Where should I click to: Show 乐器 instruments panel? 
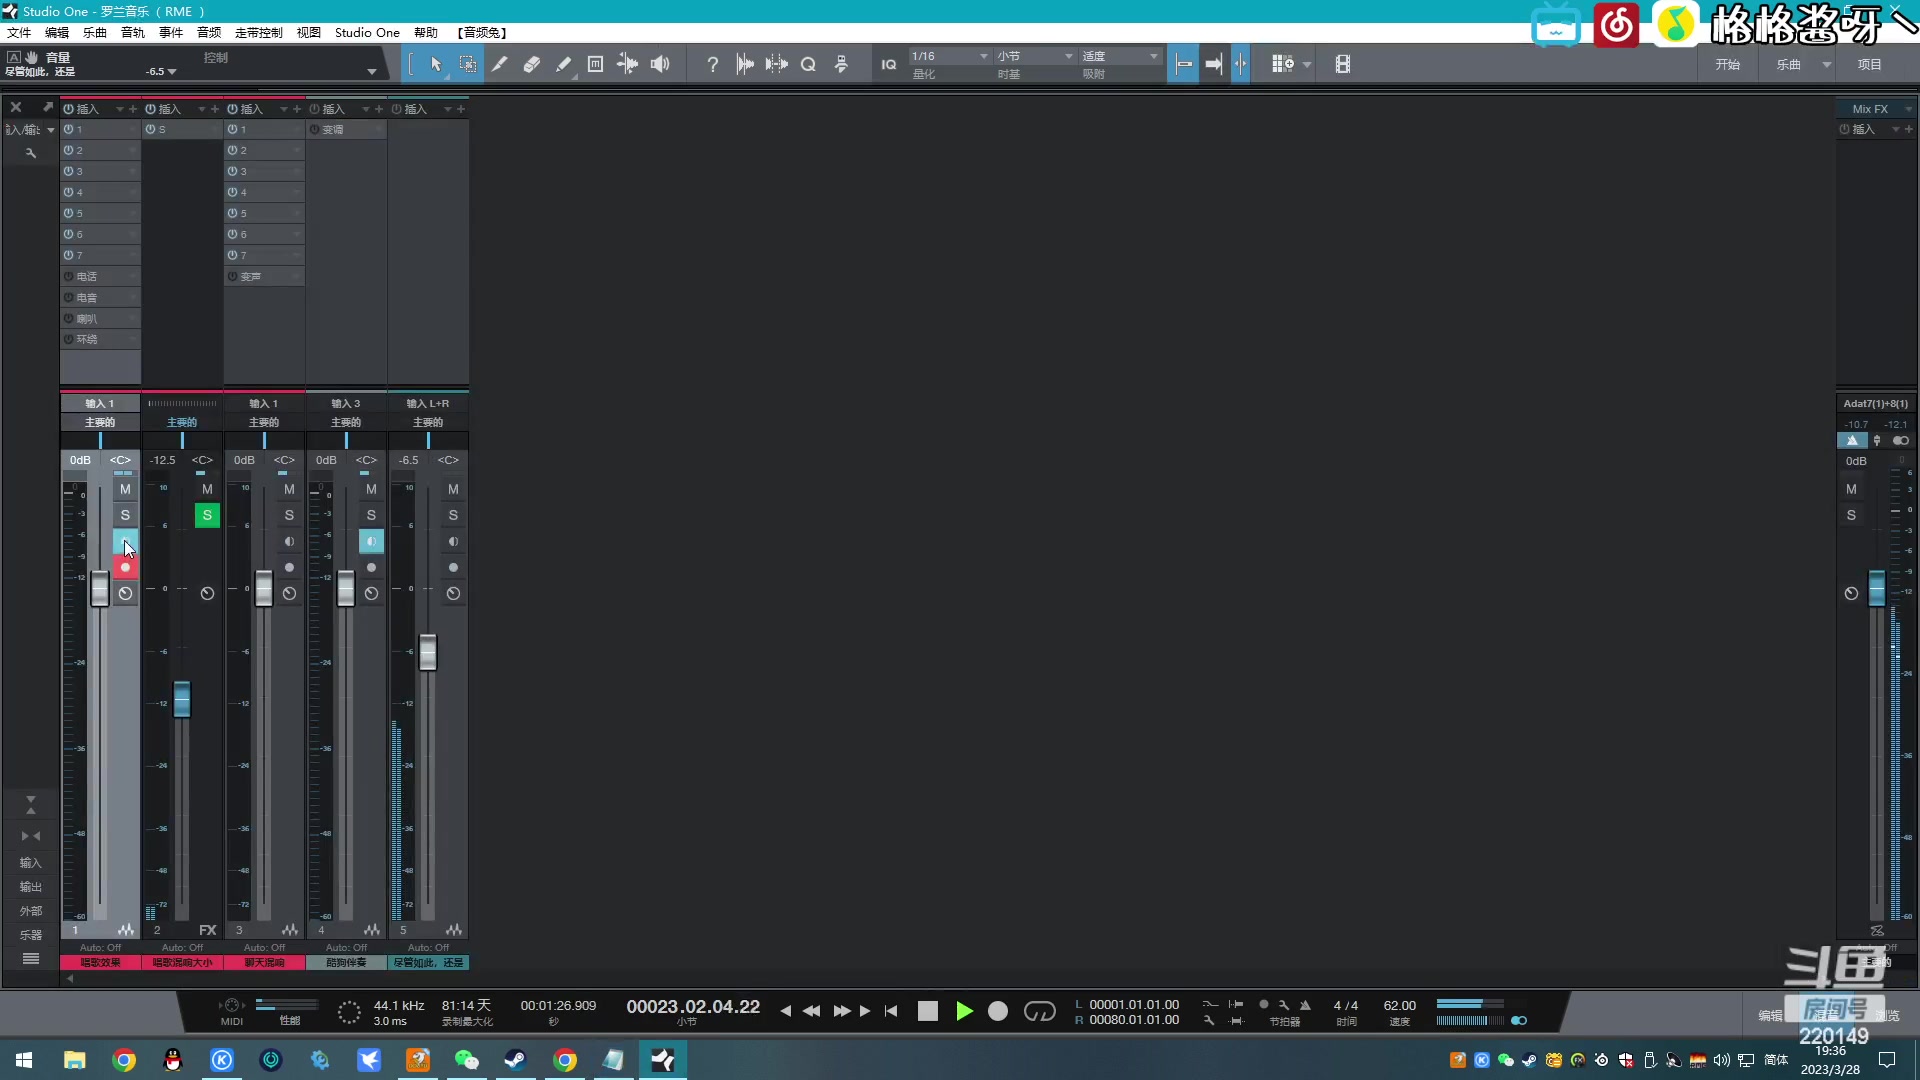(x=31, y=935)
